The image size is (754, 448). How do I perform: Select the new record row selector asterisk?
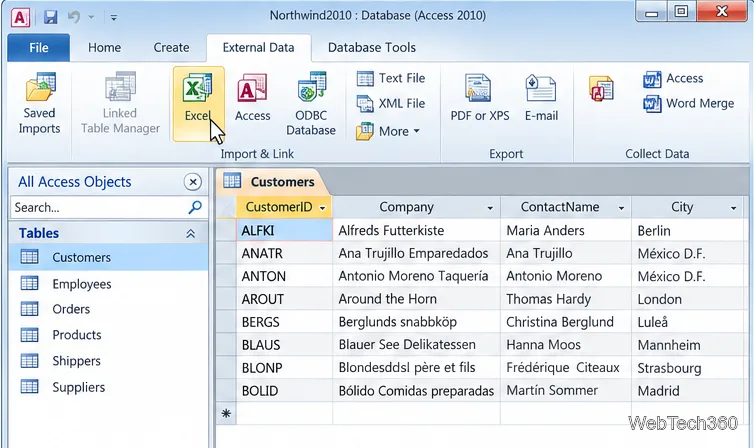226,413
